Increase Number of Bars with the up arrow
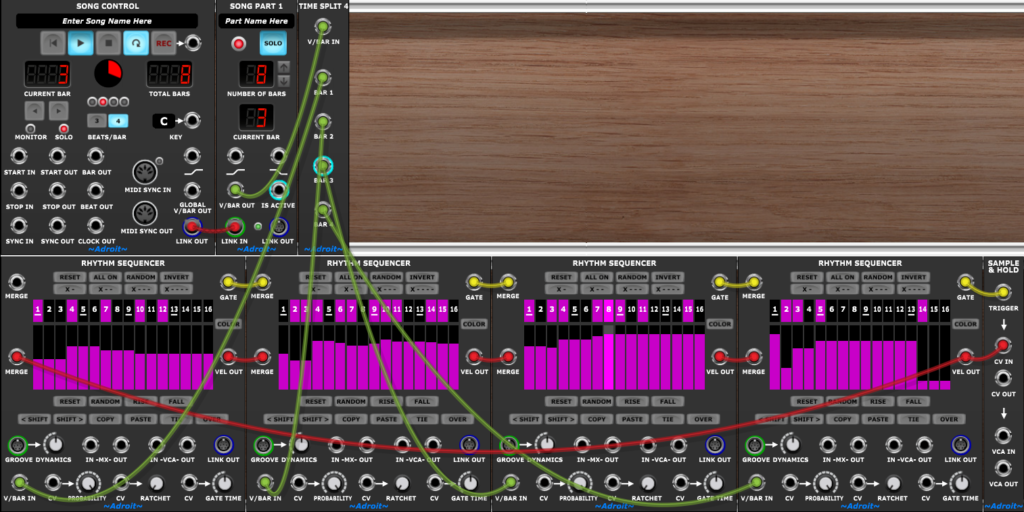 coord(283,67)
